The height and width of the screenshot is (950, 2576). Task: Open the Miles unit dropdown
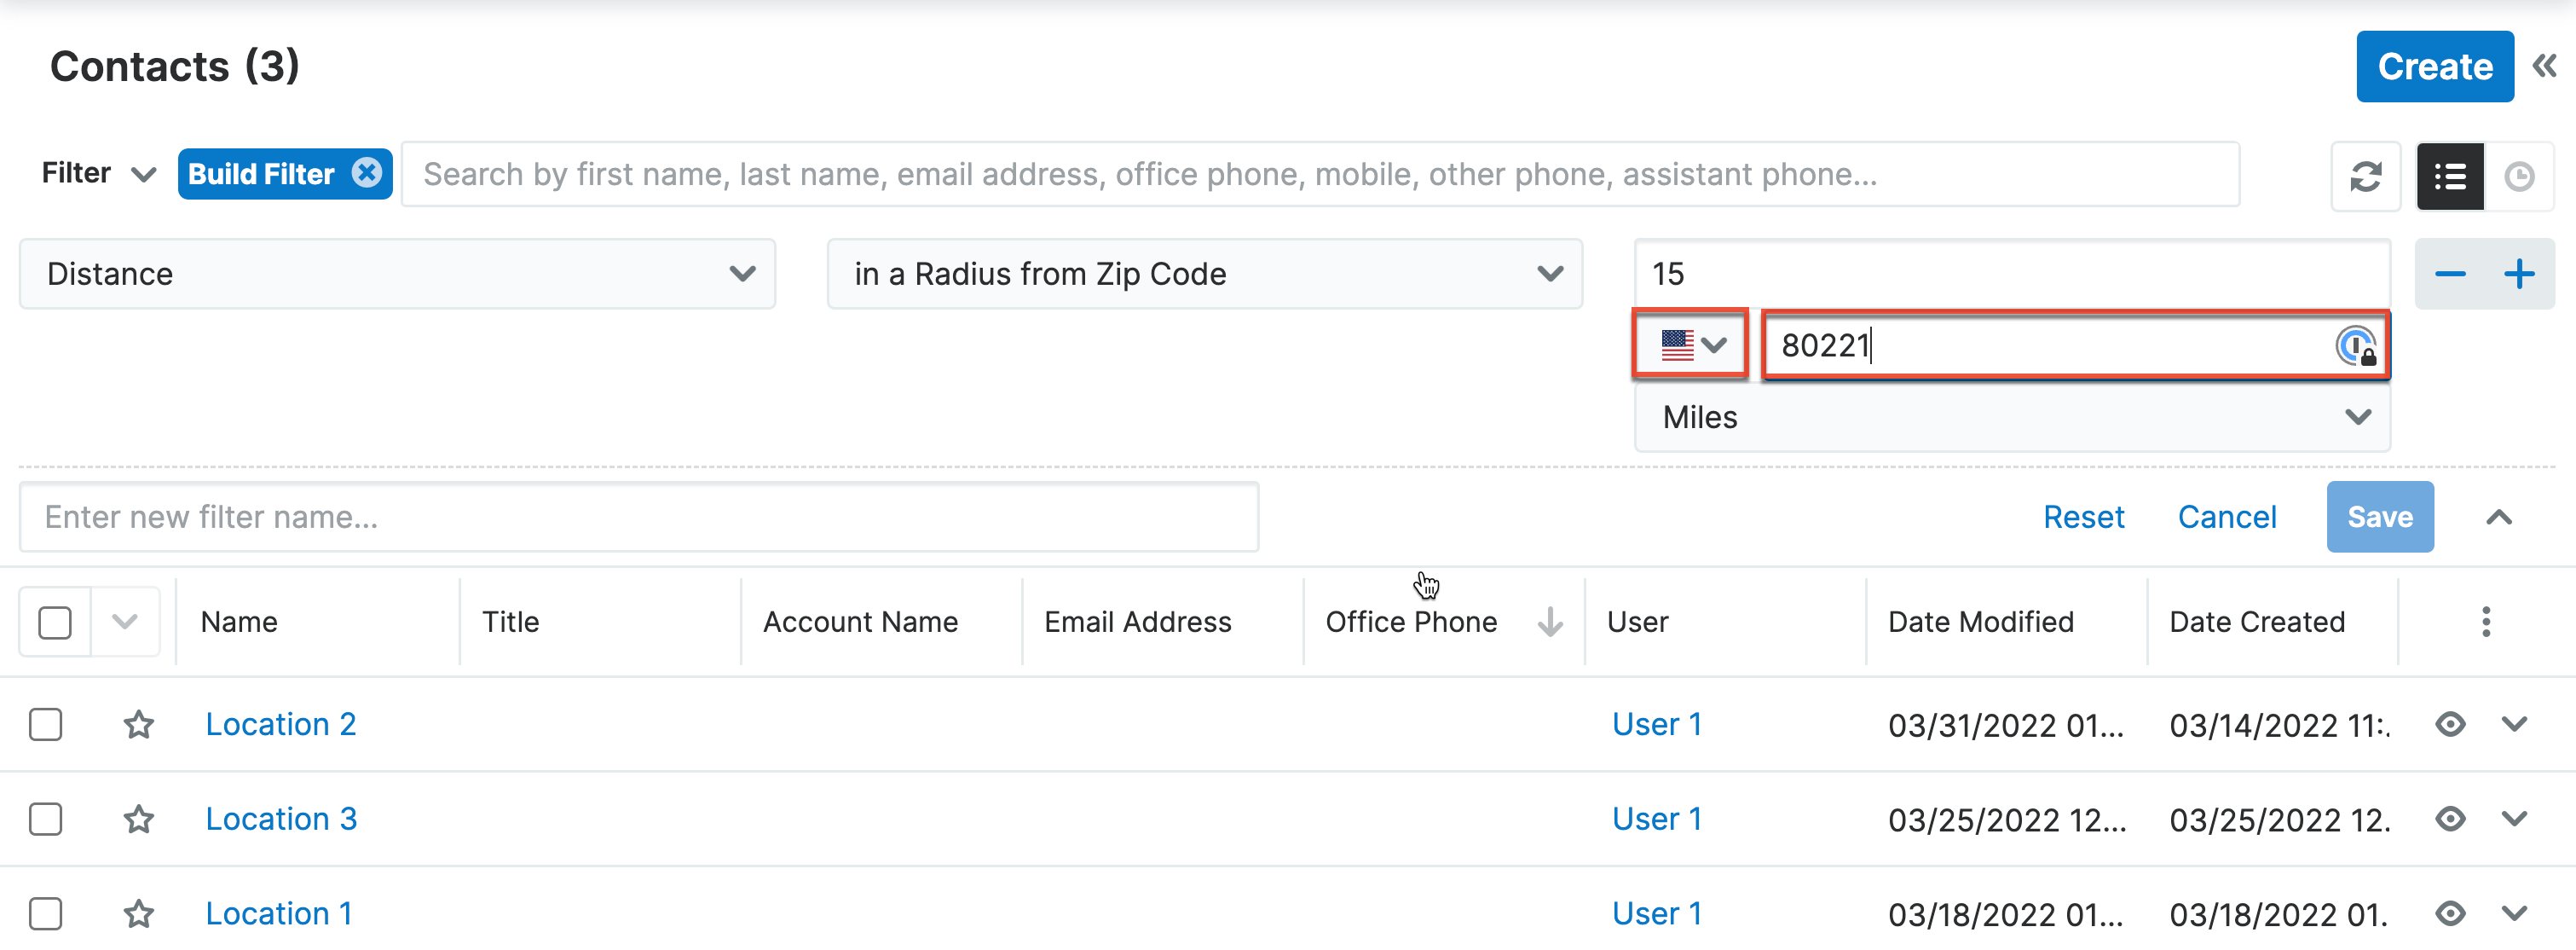pos(2012,418)
